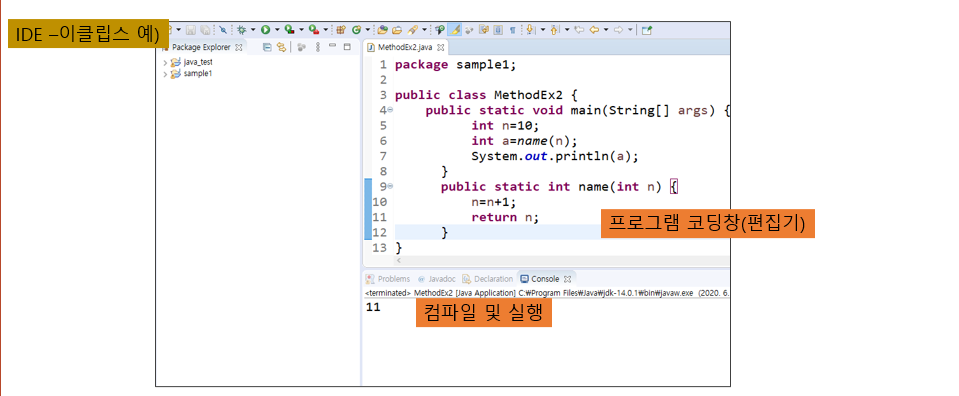Click the External Tools run icon

[314, 29]
